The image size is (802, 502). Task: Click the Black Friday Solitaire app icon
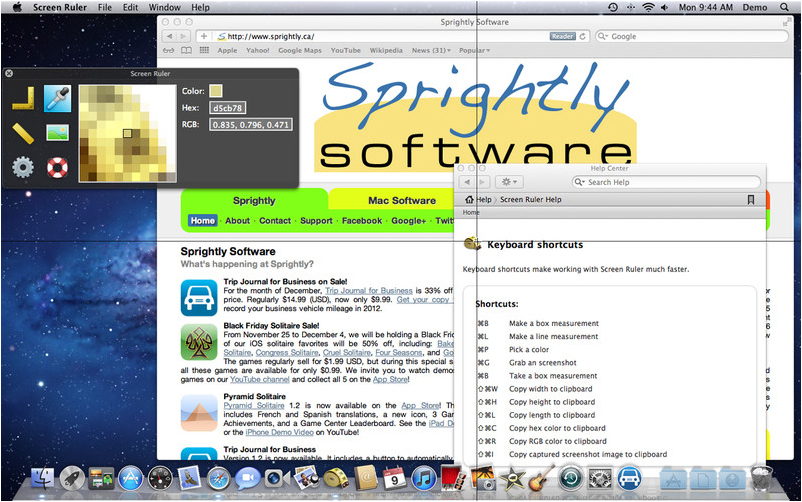[x=199, y=342]
